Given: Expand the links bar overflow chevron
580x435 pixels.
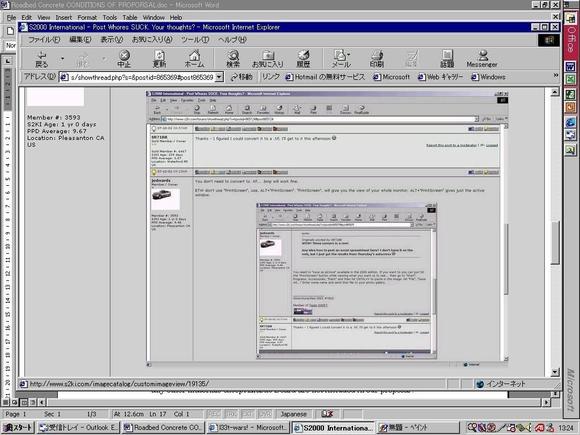Looking at the screenshot, I should [556, 75].
